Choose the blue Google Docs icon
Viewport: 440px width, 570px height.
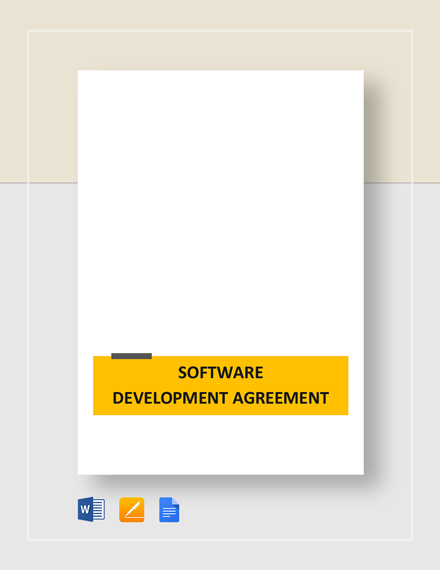(x=169, y=510)
